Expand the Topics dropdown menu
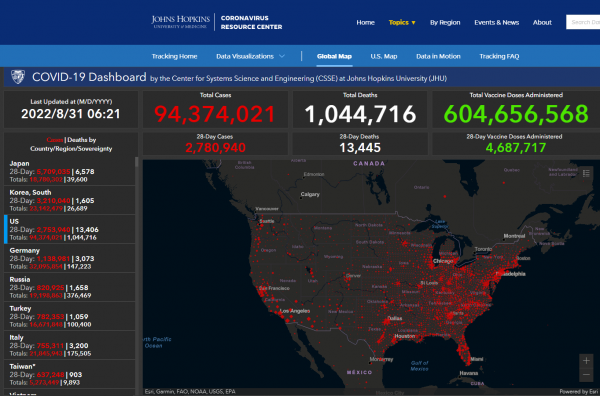600x396 pixels. [x=402, y=23]
